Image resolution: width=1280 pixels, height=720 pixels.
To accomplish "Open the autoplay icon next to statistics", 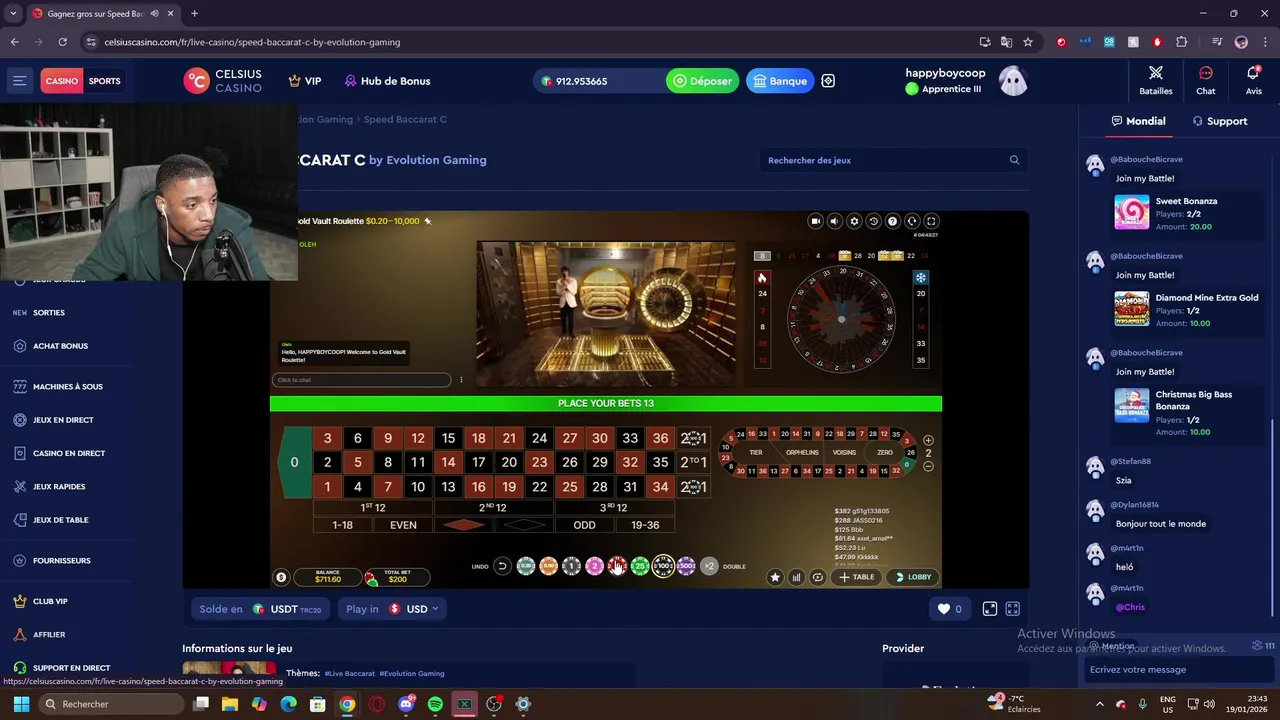I will [818, 577].
